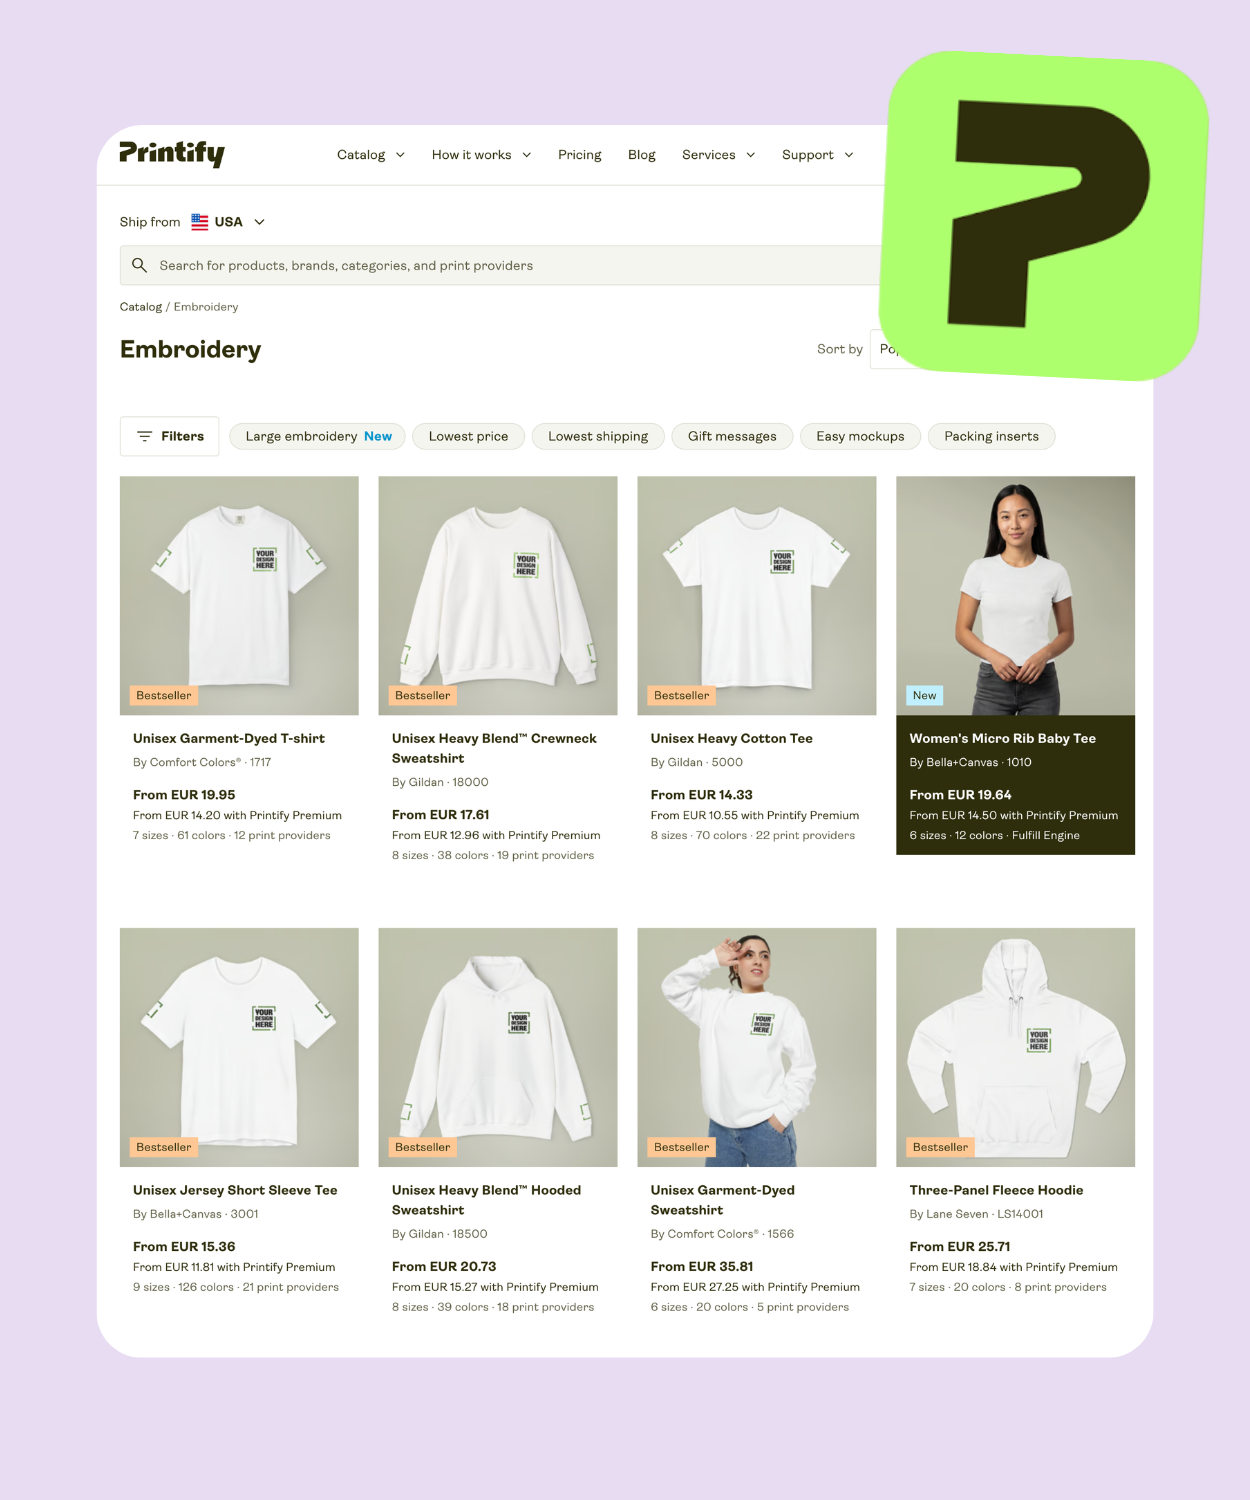Click the Printify logo in header
Viewport: 1250px width, 1500px height.
(172, 154)
